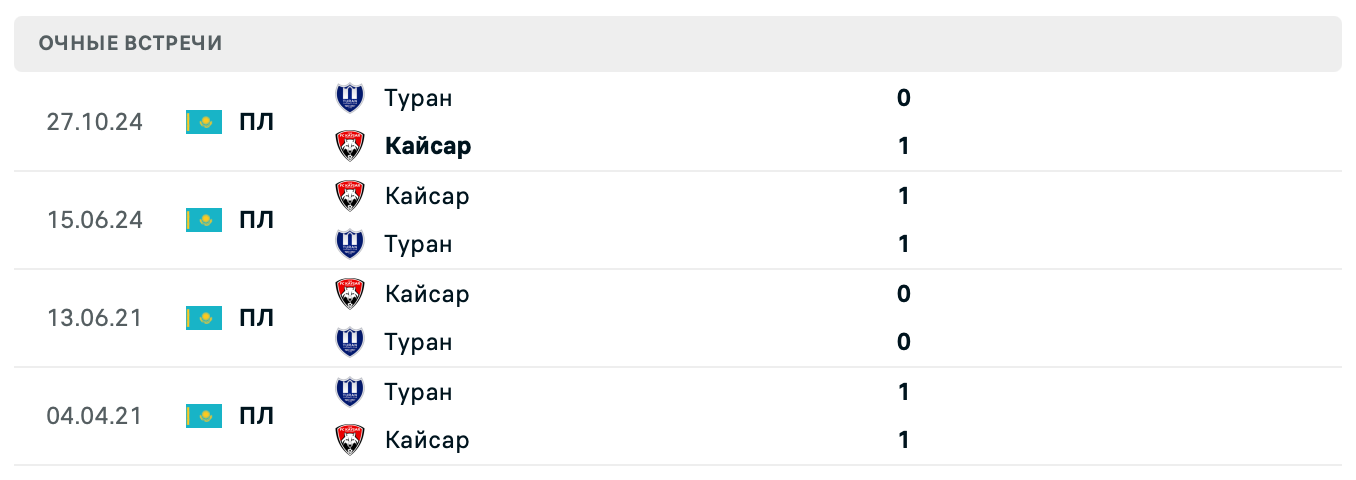Click Kazakhstan flag next to 13.06.21
The height and width of the screenshot is (480, 1356).
click(x=204, y=318)
